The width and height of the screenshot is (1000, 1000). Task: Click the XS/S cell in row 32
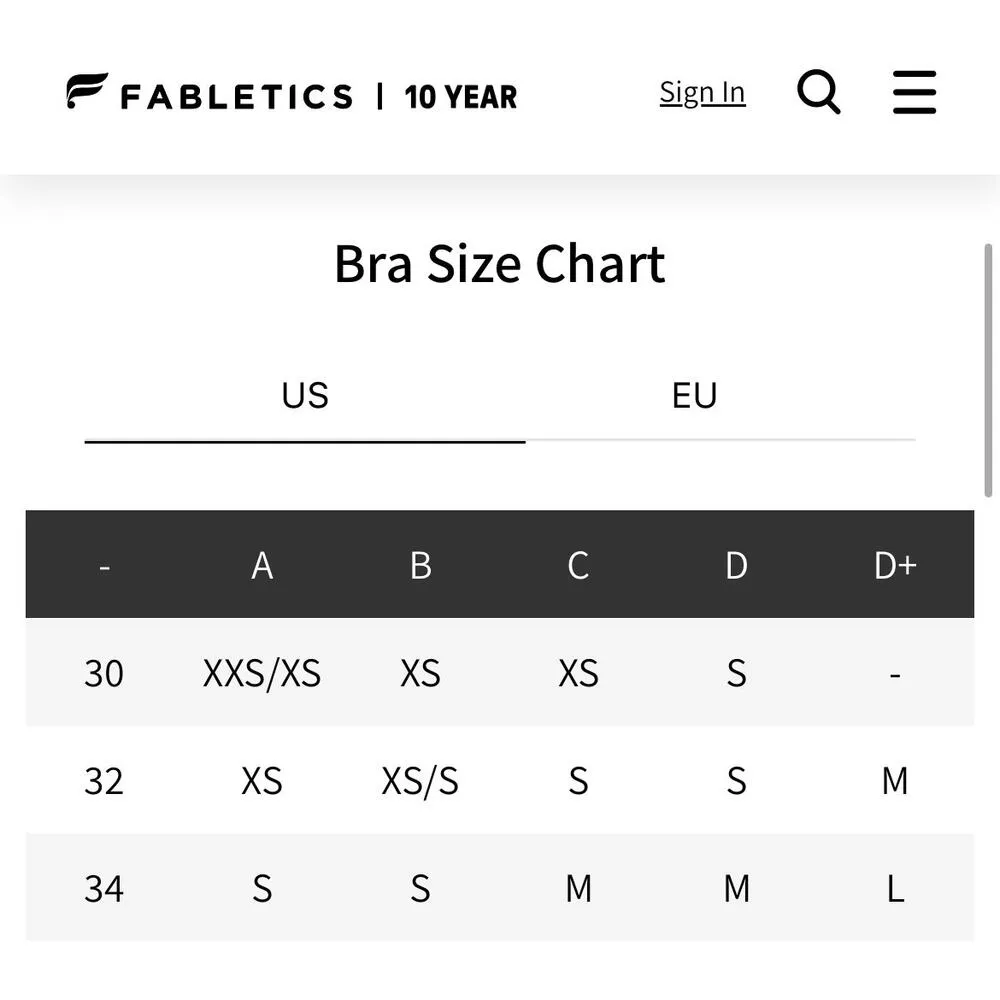click(x=419, y=781)
